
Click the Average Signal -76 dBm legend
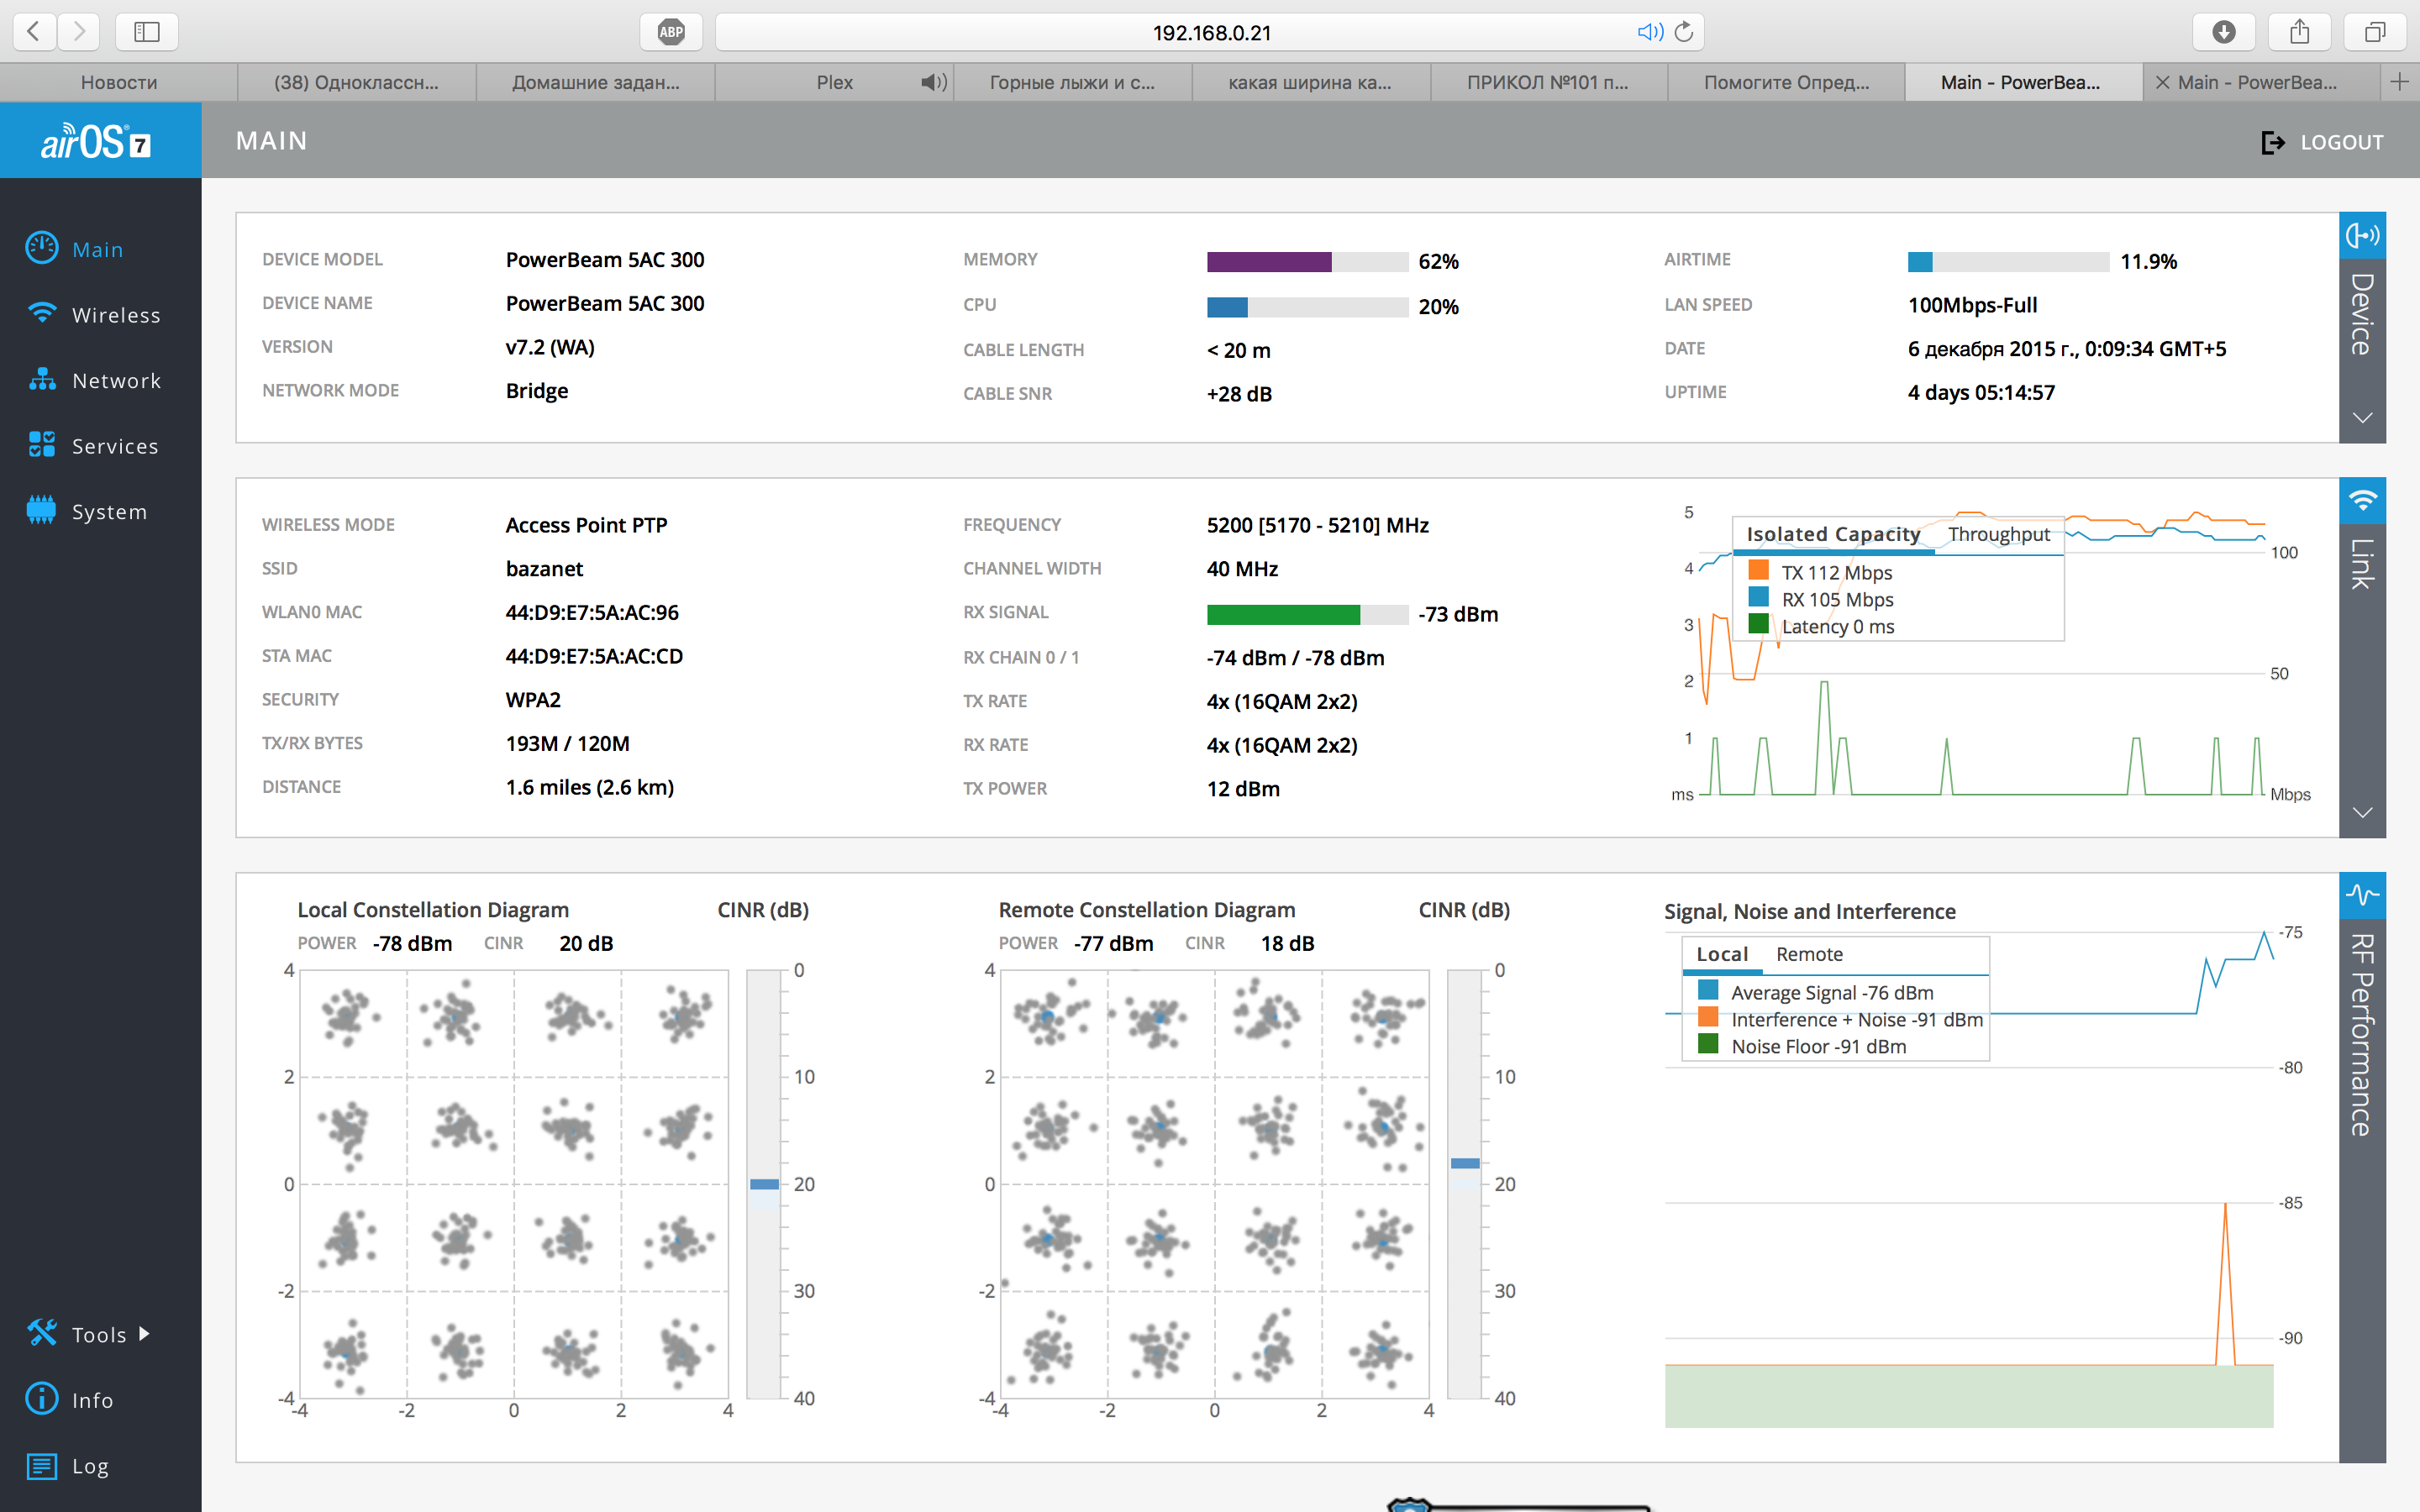pos(1832,992)
